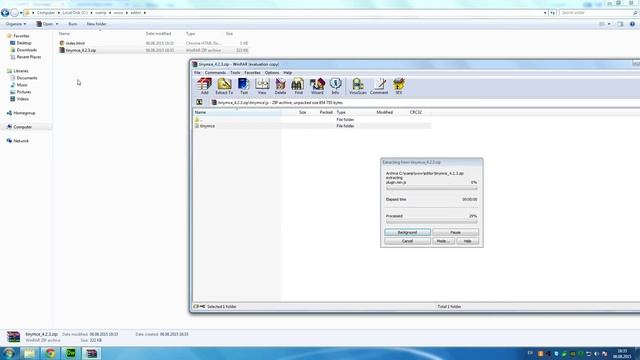Open the view options dropdown in Explorer
Screen dimensions: 640x360
pyautogui.click(x=609, y=24)
